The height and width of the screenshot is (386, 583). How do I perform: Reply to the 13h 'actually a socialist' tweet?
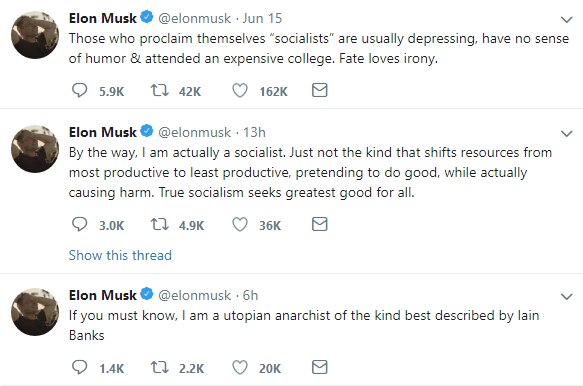click(x=79, y=224)
